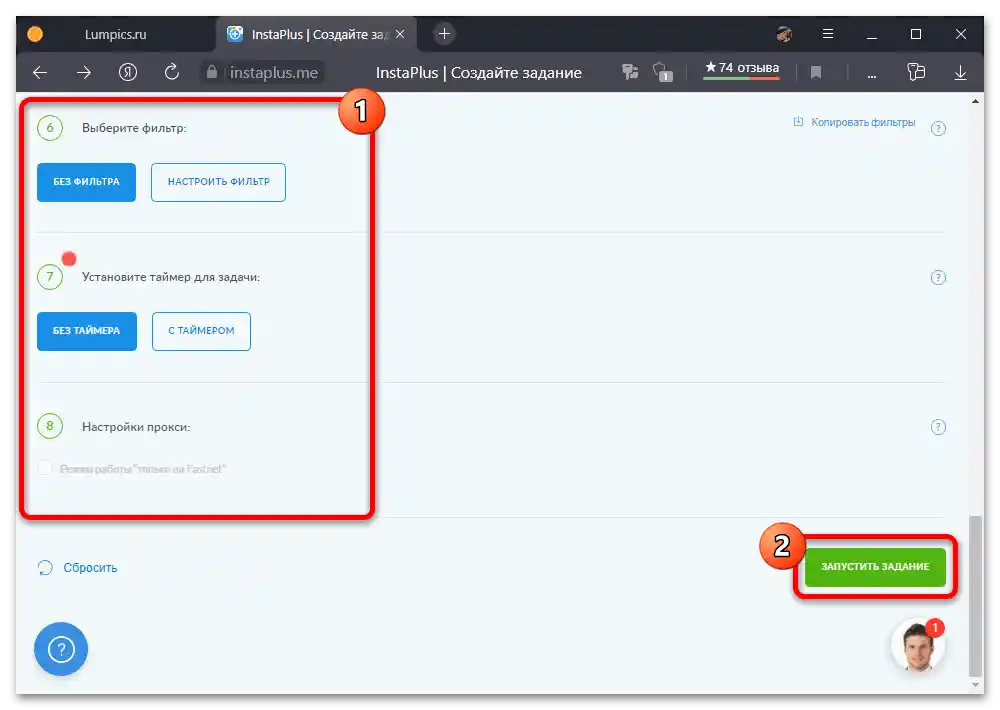Click the step 8 number circle

point(50,426)
